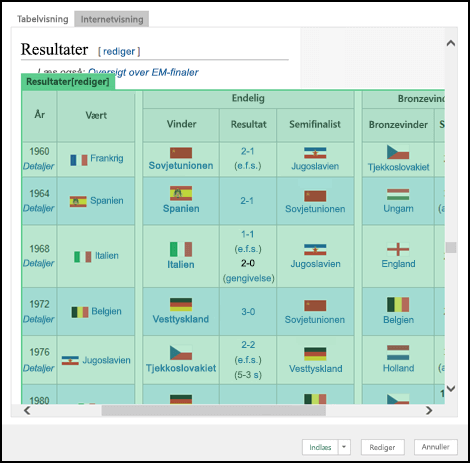Open the Detaljer link for 1960
Screen dimensions: 470x463
tap(39, 166)
